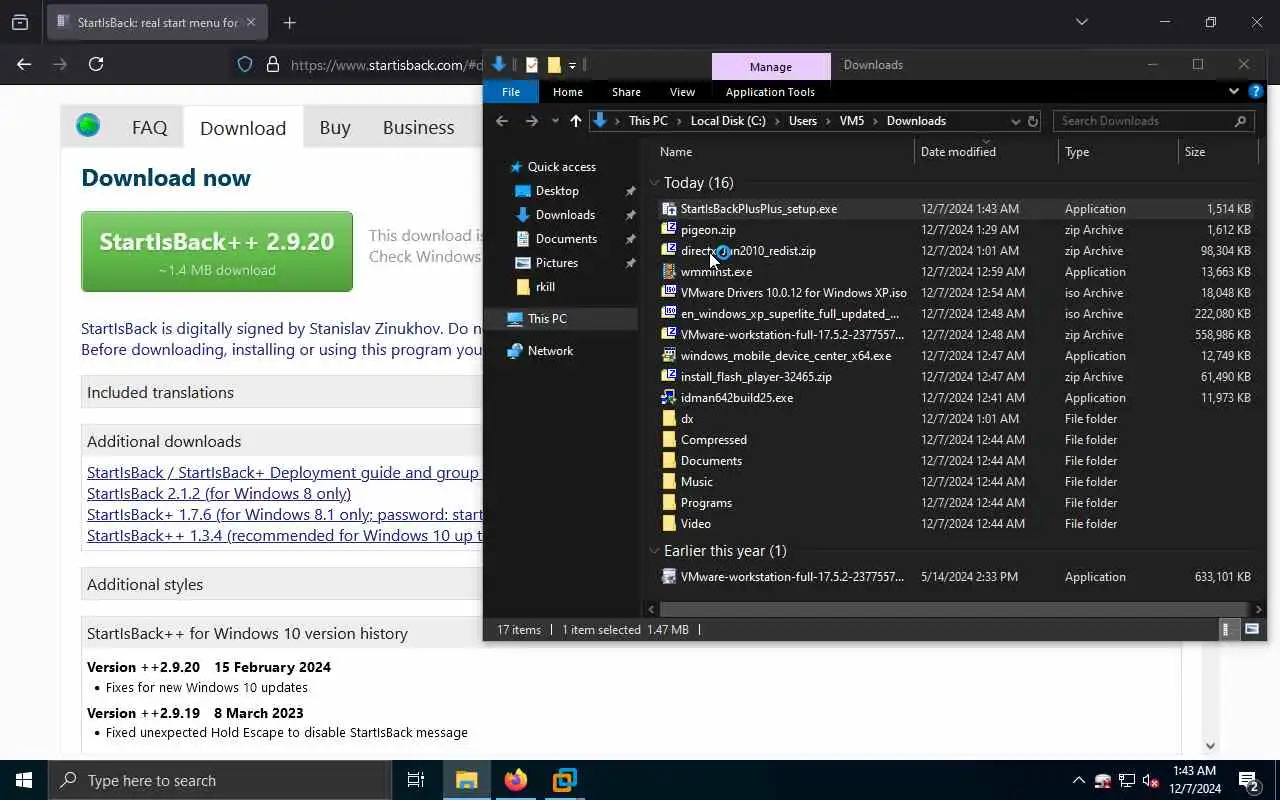Screen dimensions: 1280x800
Task: Select install_flash_player-32465.zip icon
Action: [x=669, y=377]
